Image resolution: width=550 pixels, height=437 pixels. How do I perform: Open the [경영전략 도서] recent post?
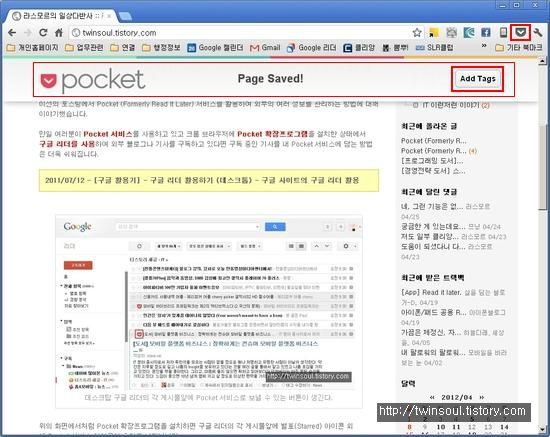tap(433, 171)
